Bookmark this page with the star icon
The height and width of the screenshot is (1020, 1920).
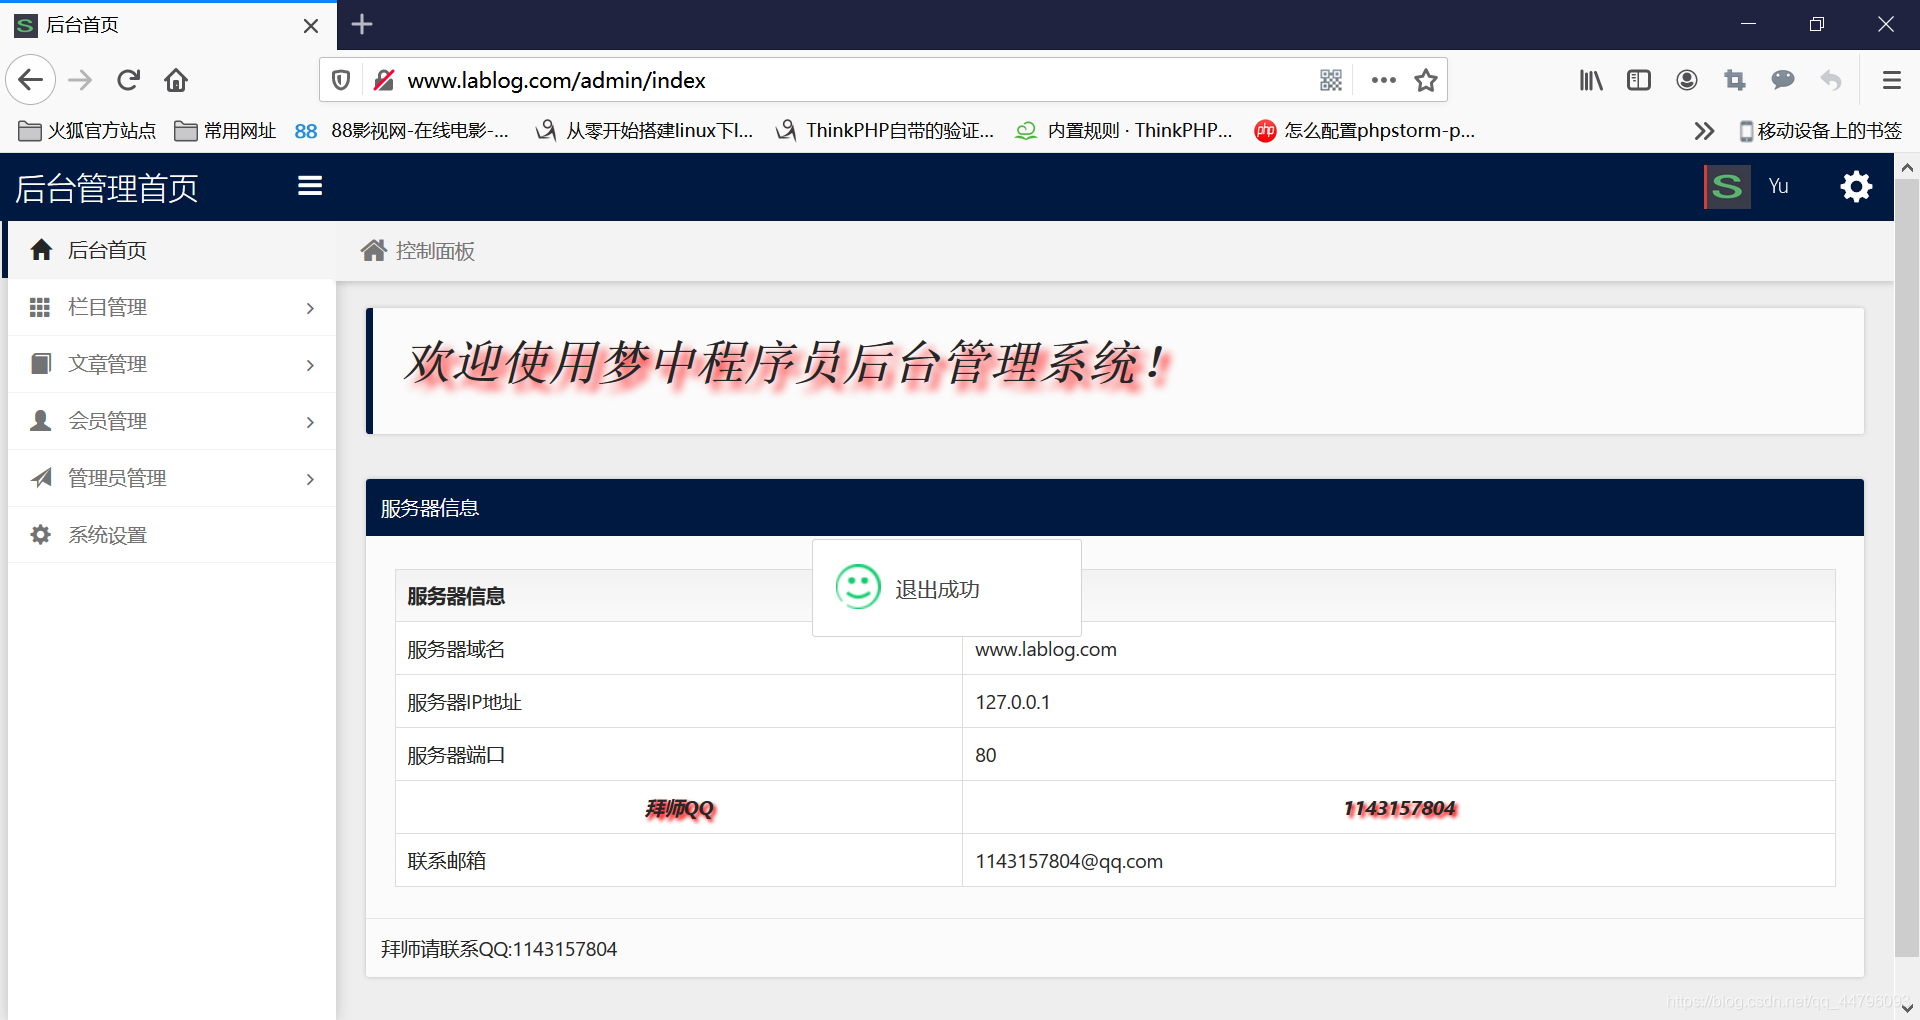coord(1426,80)
